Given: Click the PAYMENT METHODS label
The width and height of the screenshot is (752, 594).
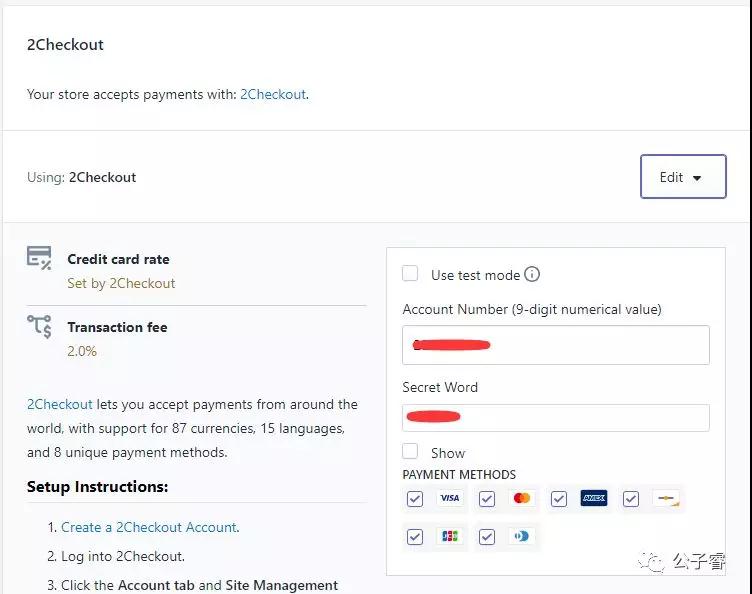Looking at the screenshot, I should (x=459, y=475).
